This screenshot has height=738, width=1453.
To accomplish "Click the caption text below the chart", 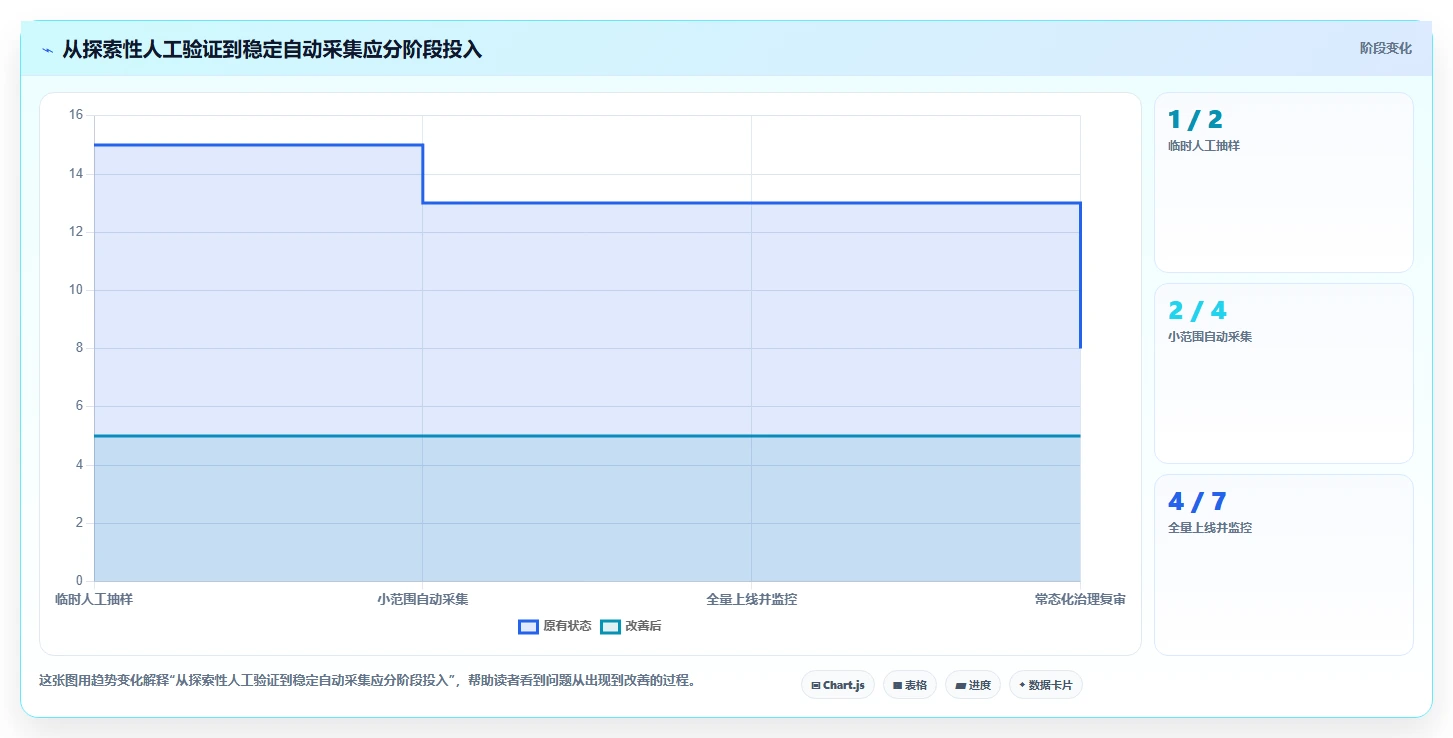I will 367,680.
